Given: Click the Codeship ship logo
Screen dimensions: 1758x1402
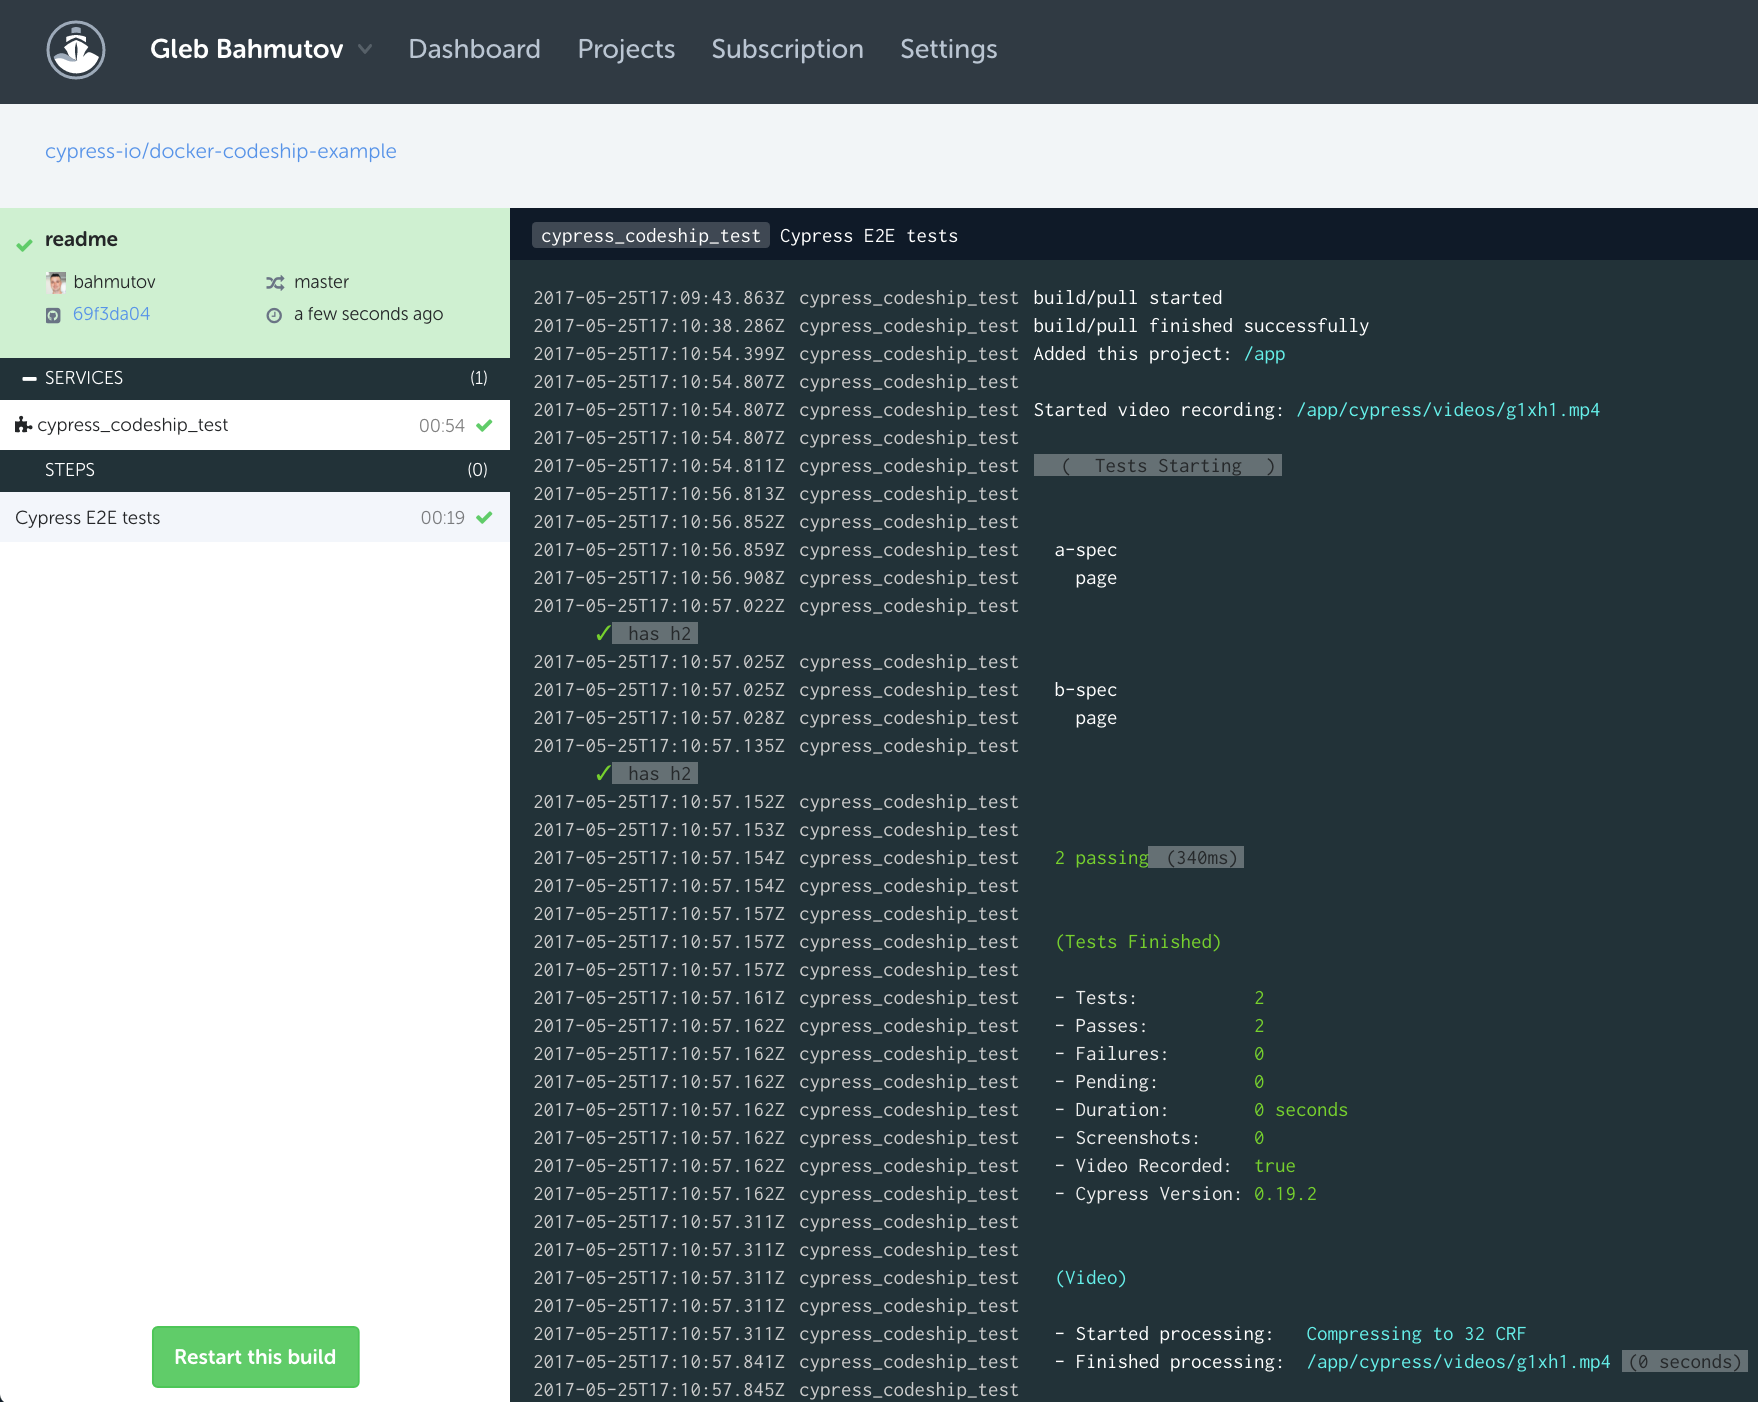Looking at the screenshot, I should click(x=76, y=50).
